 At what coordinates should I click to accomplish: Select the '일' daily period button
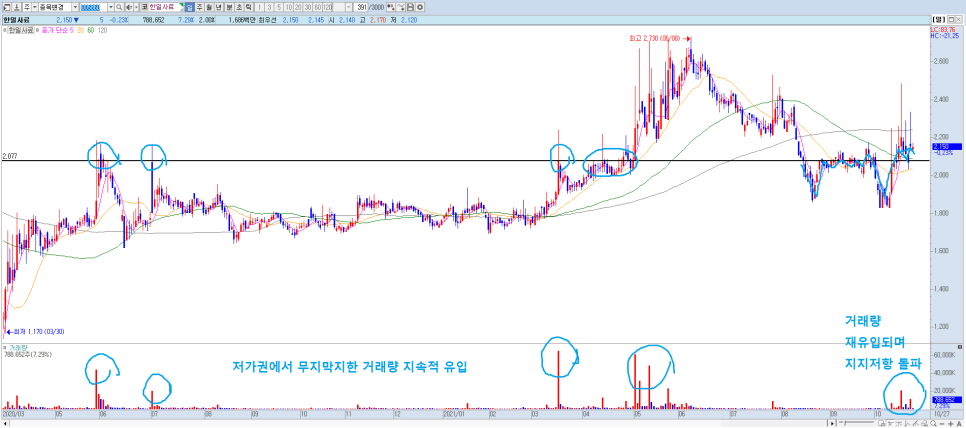pos(189,7)
